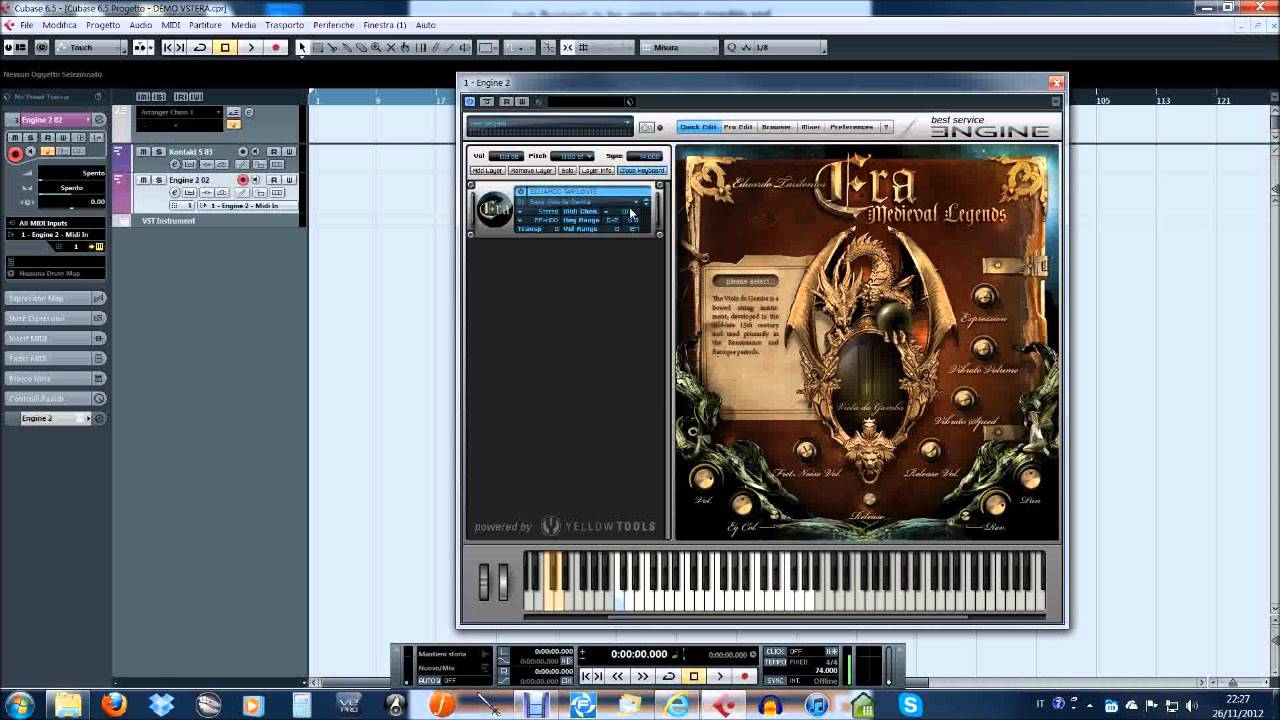Screen dimensions: 1280x720
Task: Open Engine Preferences tab
Action: click(x=852, y=127)
